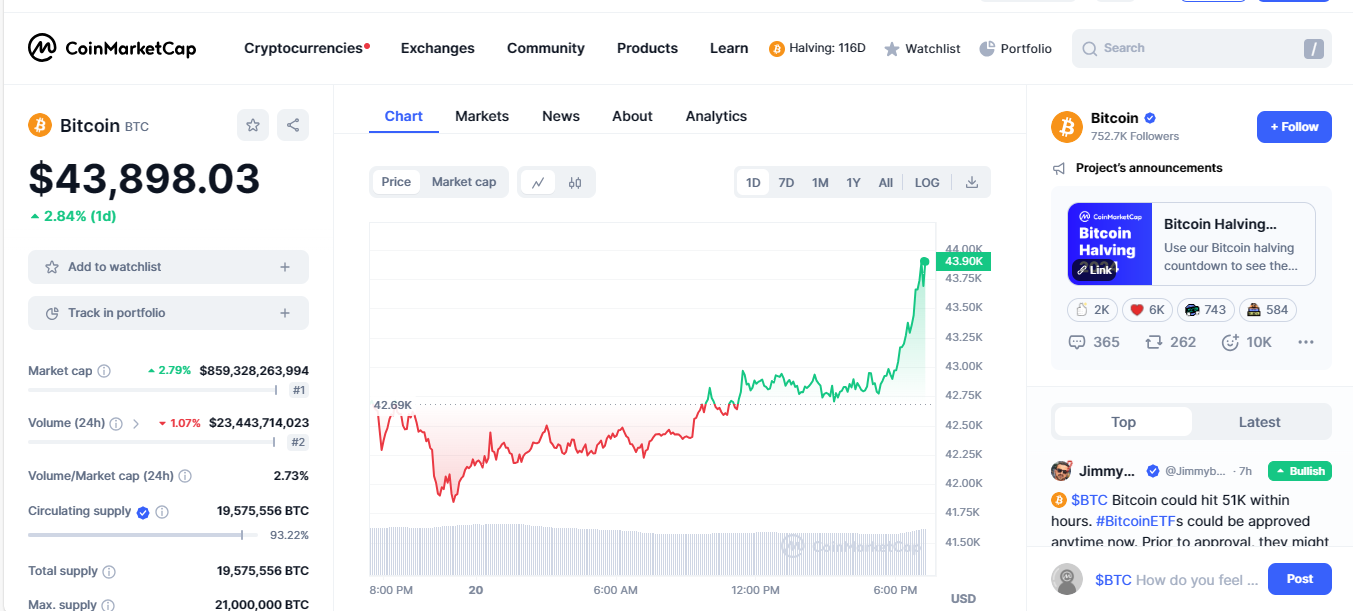Open Exchanges menu in top navigation
Image resolution: width=1353 pixels, height=611 pixels.
pyautogui.click(x=438, y=48)
